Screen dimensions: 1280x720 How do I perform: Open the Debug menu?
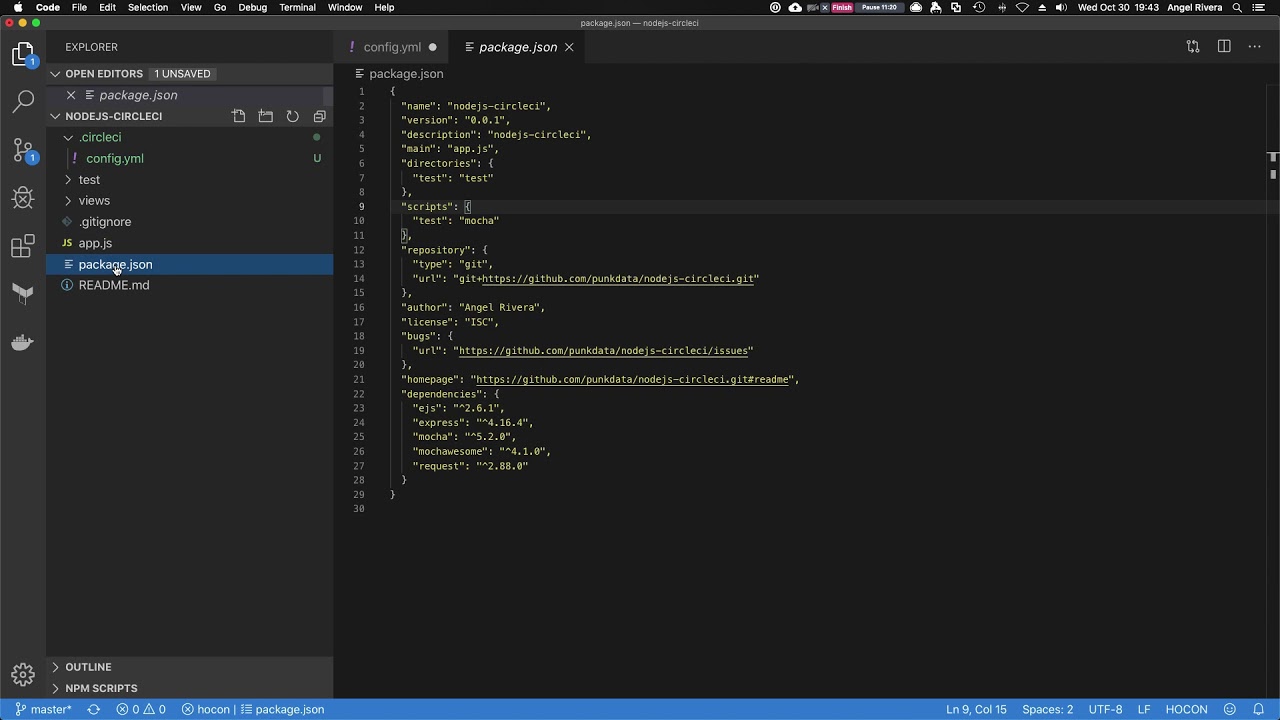tap(253, 7)
